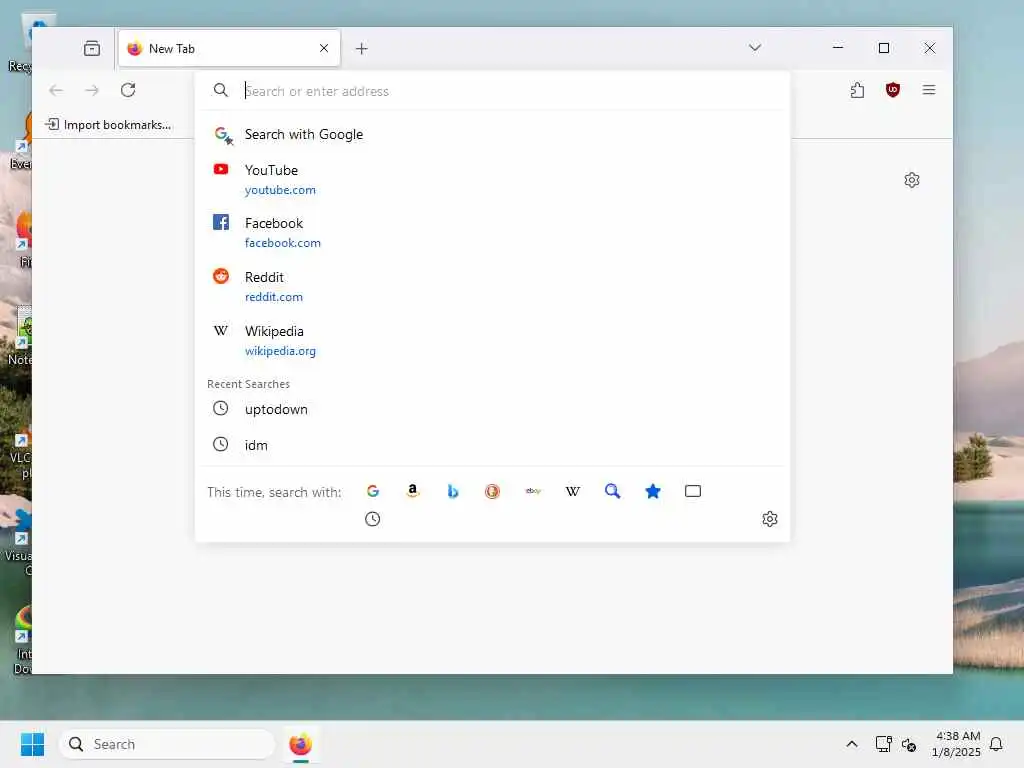Click Firefox icon in taskbar
This screenshot has height=768, width=1024.
(300, 744)
